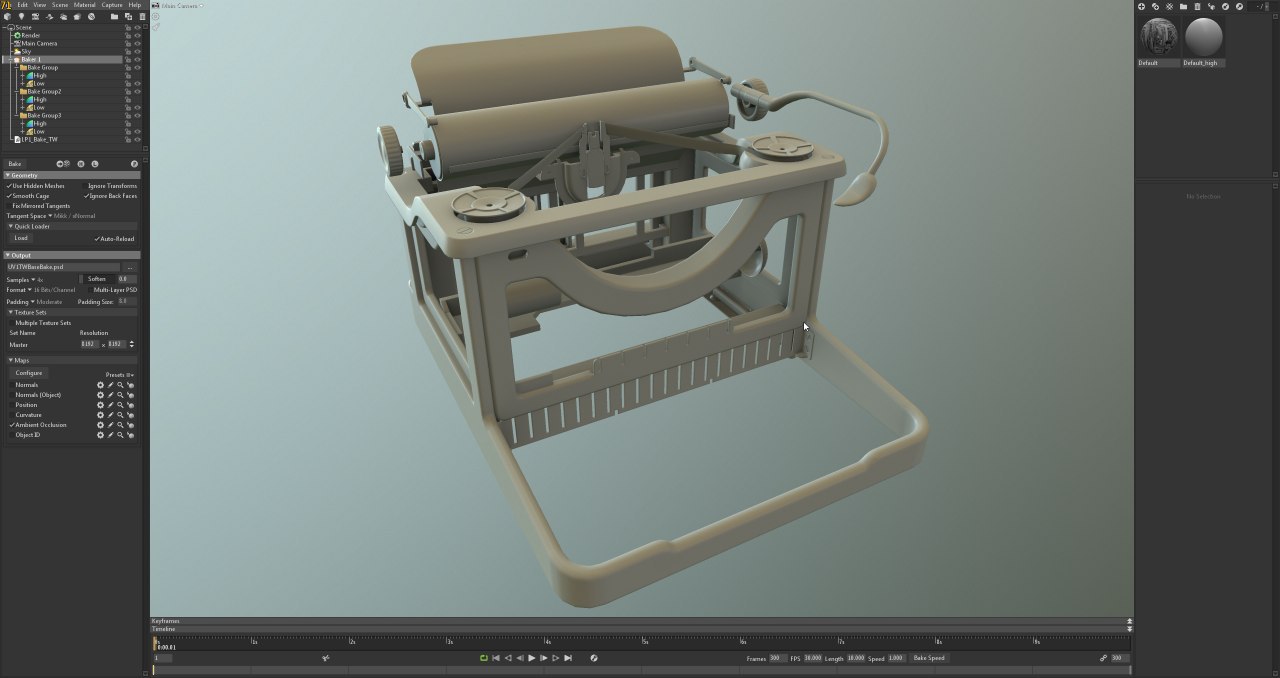Screen dimensions: 1280x678
Task: Open Edit menu
Action: click(x=22, y=5)
